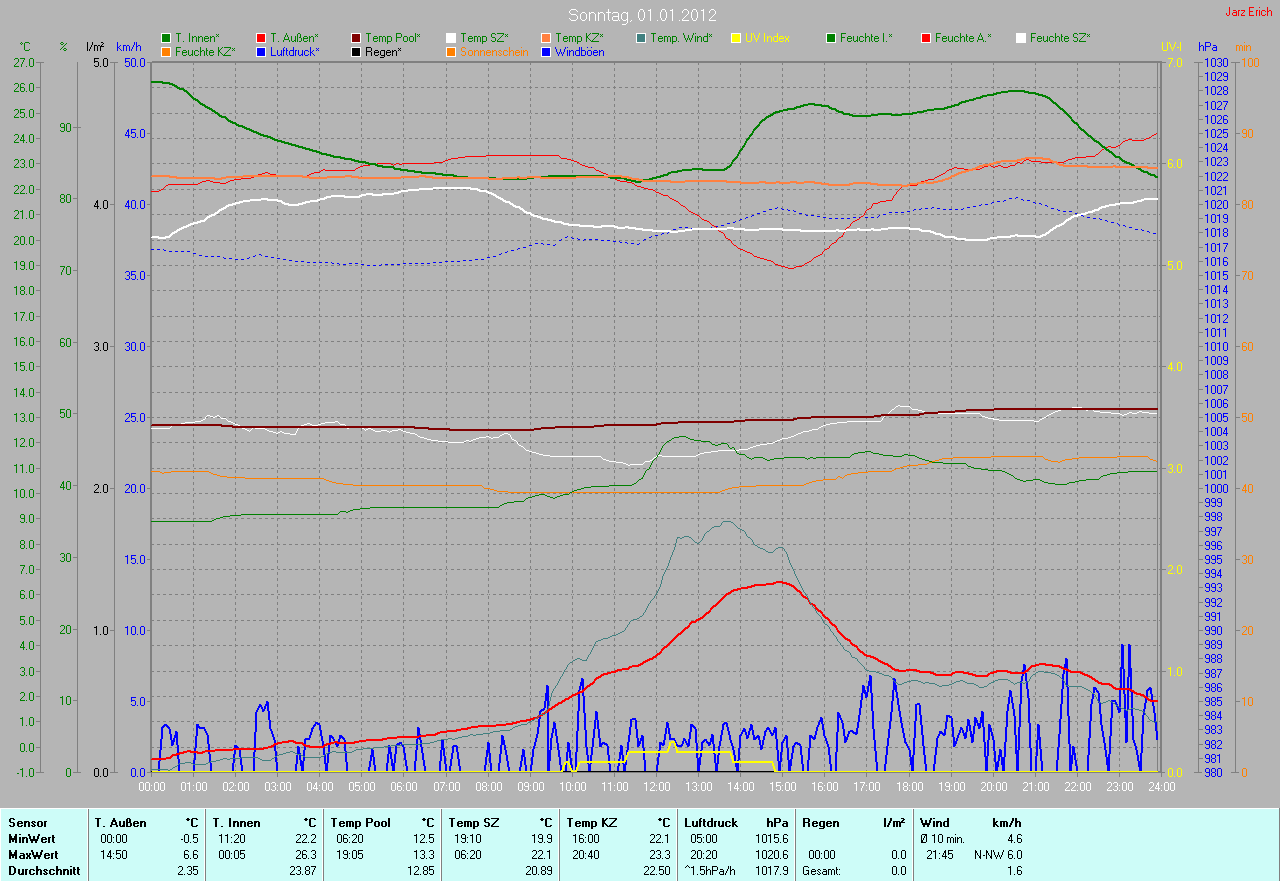Click the blue Windböen legend square
Screen dimensions: 1280x881
(x=546, y=52)
